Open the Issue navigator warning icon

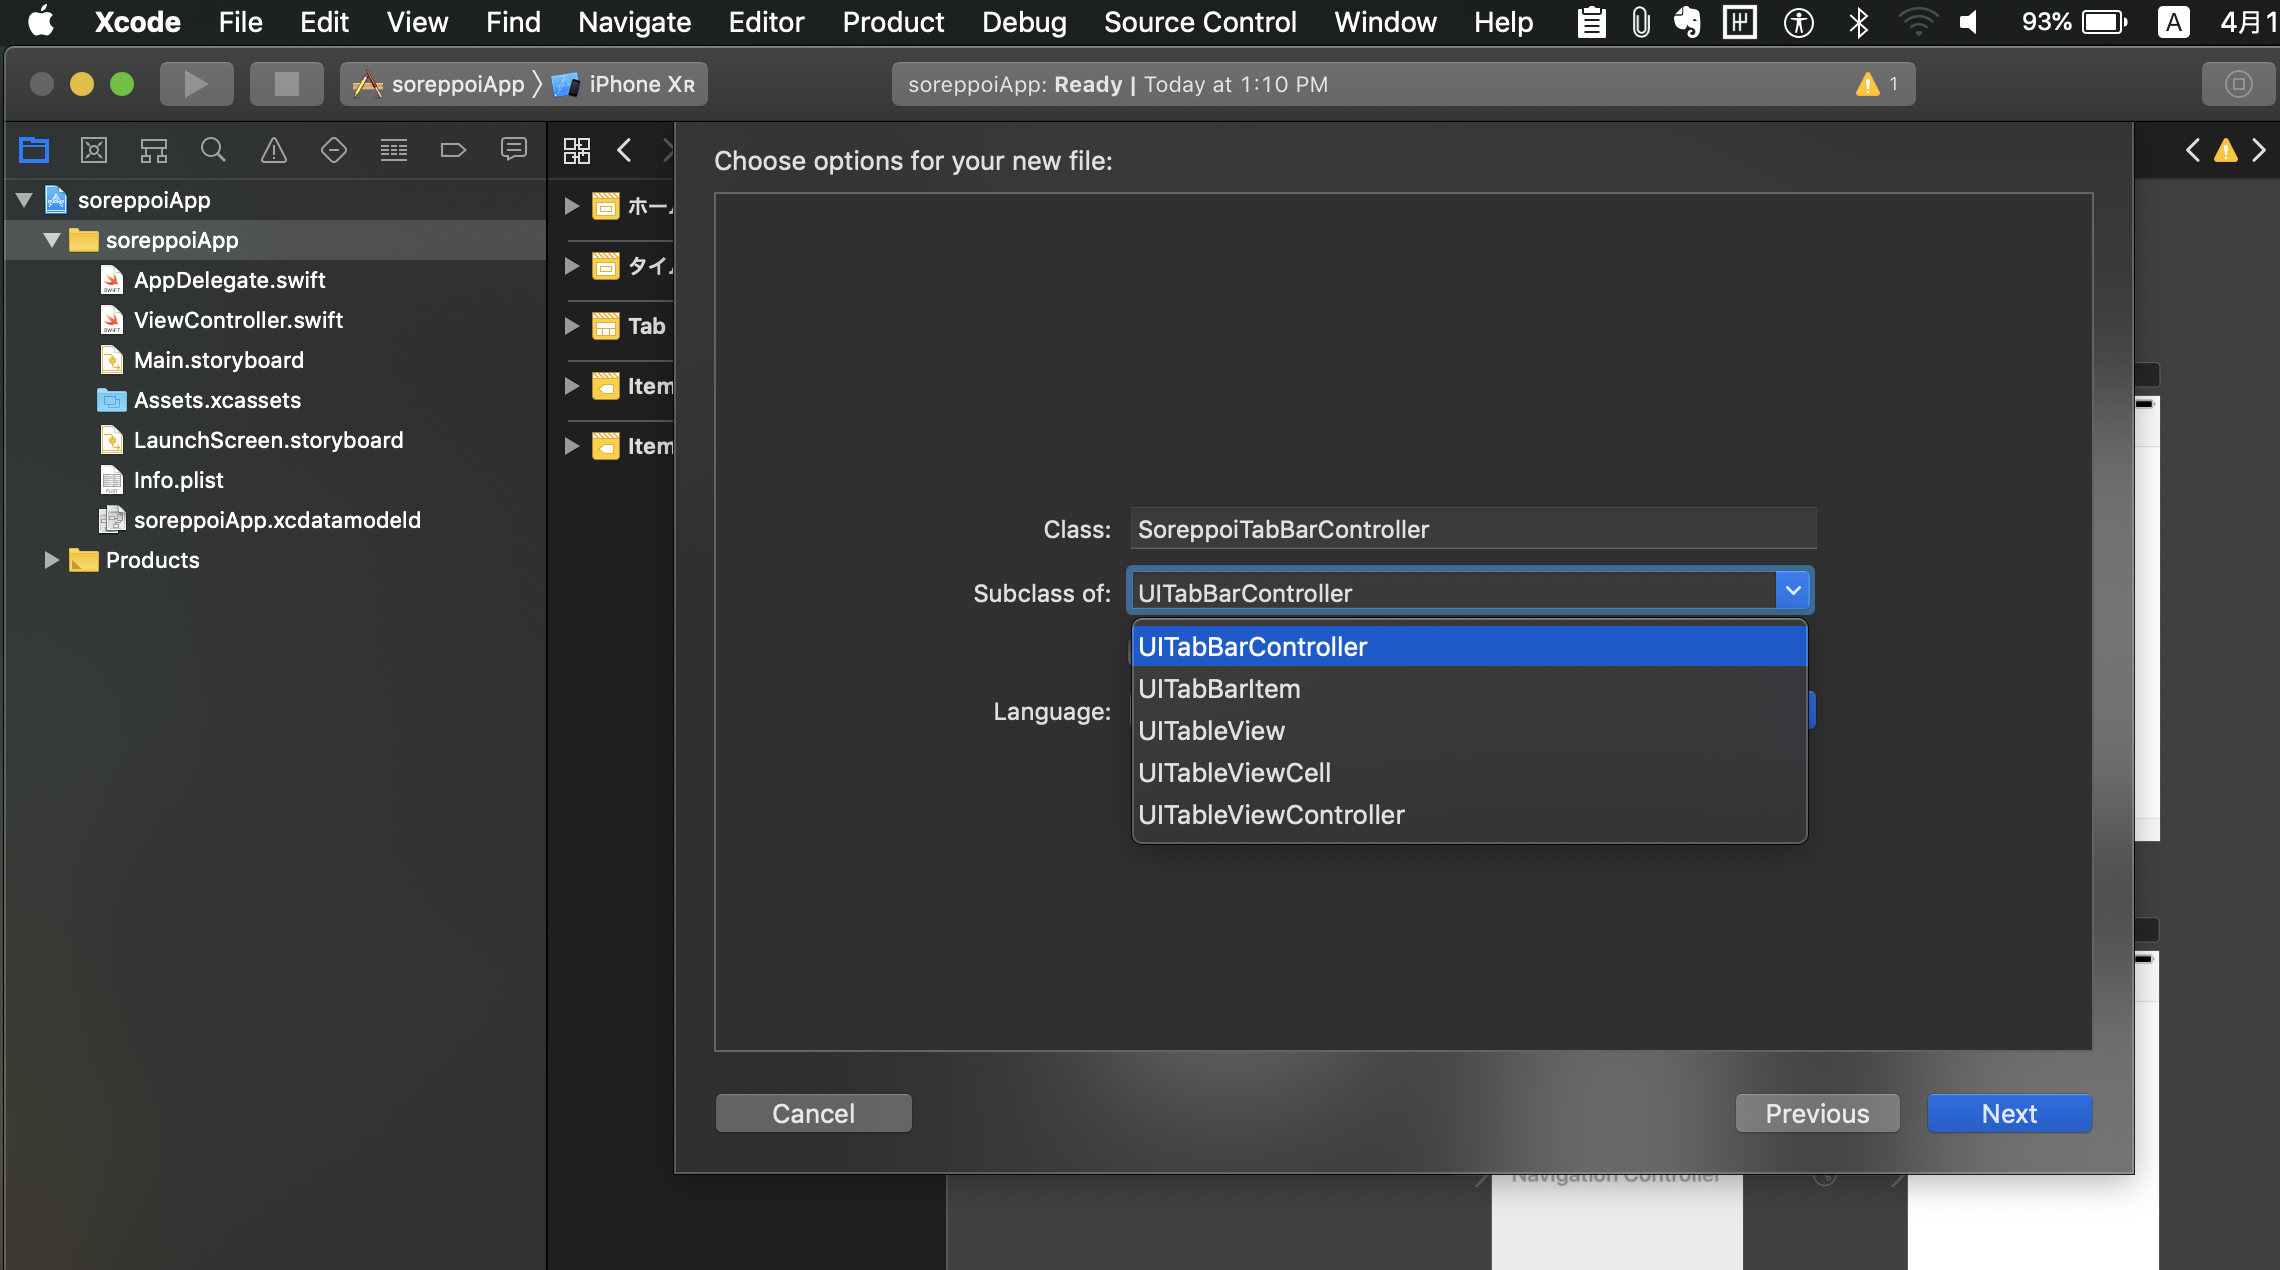pyautogui.click(x=273, y=151)
